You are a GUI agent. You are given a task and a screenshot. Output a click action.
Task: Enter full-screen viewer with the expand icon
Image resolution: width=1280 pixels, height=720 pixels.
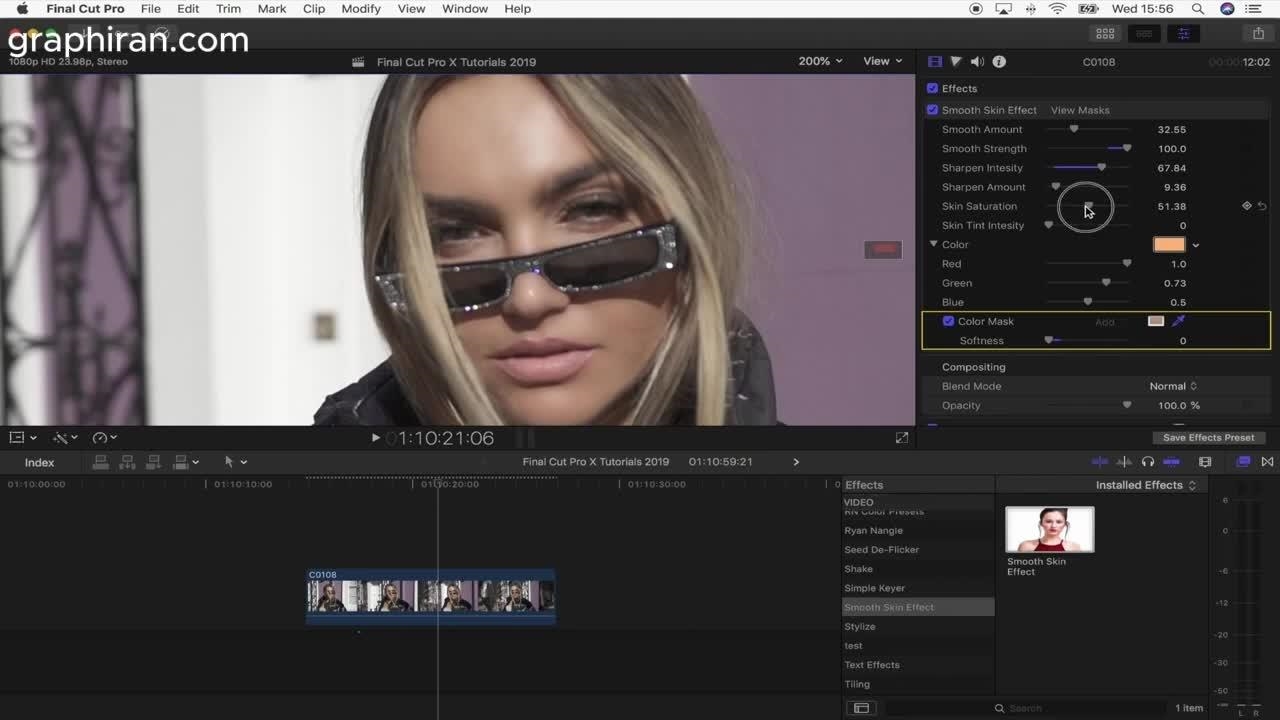902,438
